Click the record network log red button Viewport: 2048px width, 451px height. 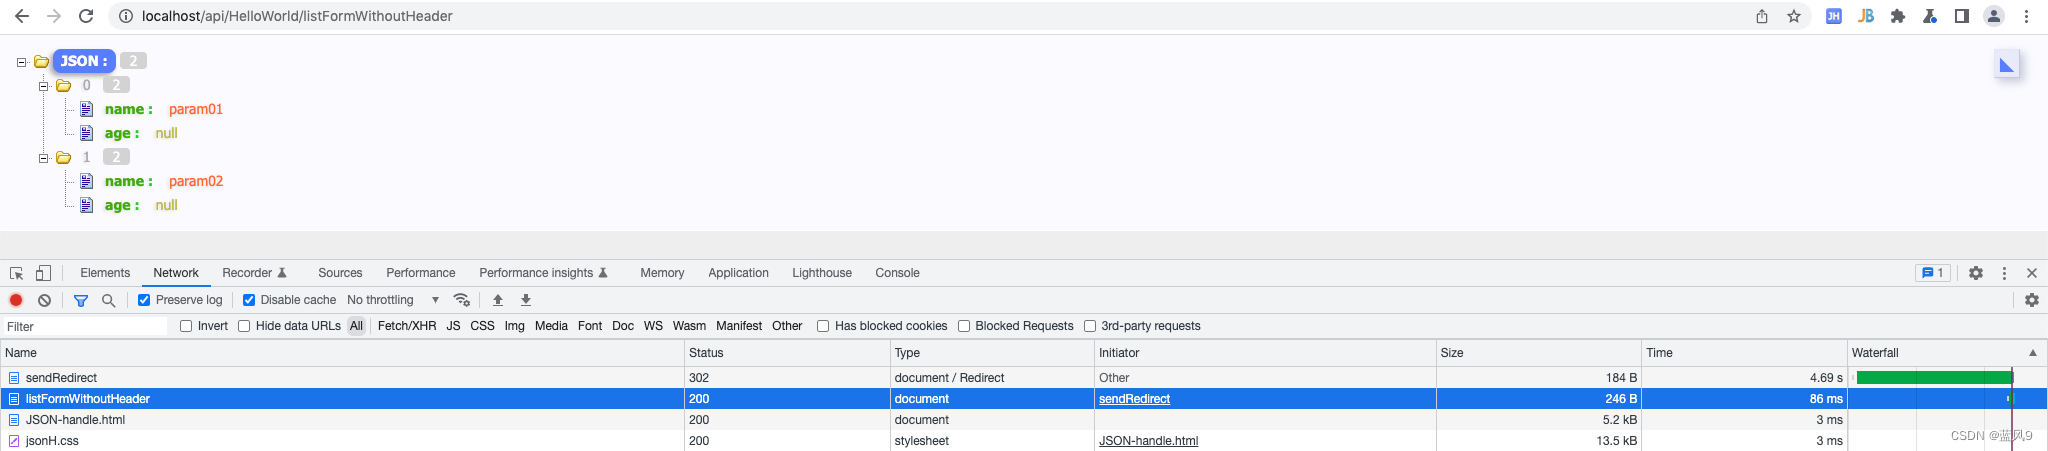coord(16,300)
